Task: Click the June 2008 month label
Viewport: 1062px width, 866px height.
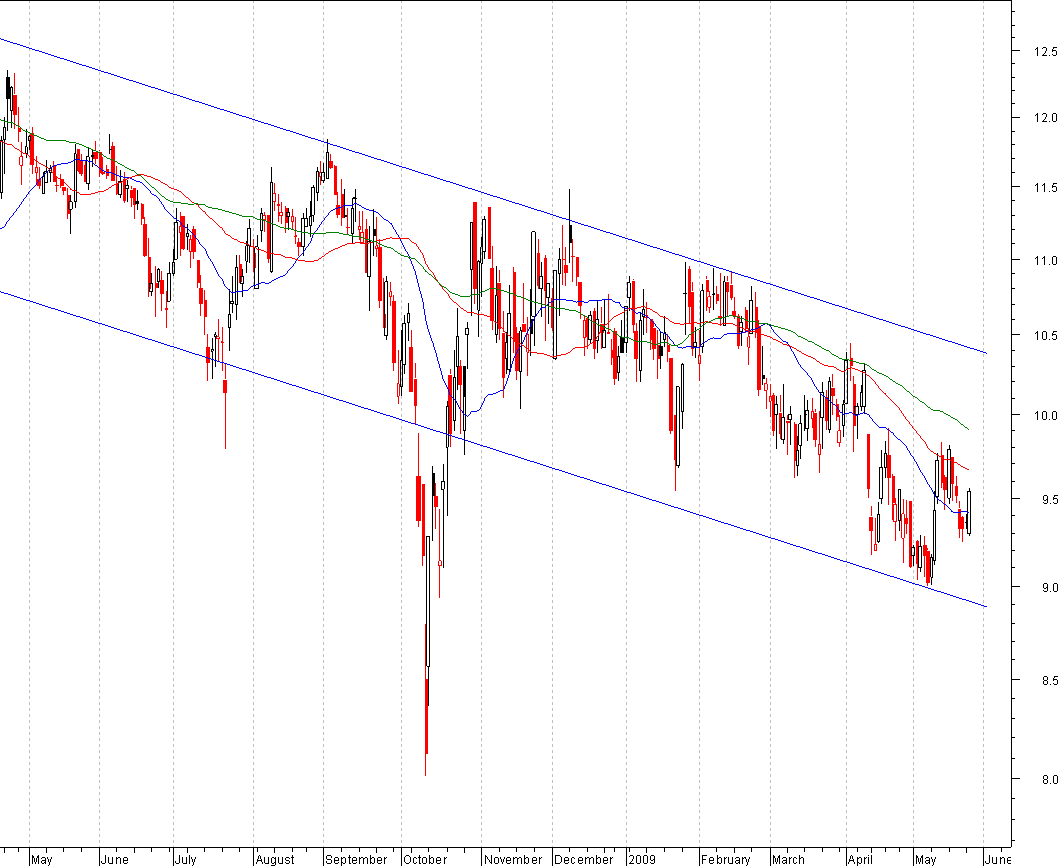Action: [x=114, y=859]
